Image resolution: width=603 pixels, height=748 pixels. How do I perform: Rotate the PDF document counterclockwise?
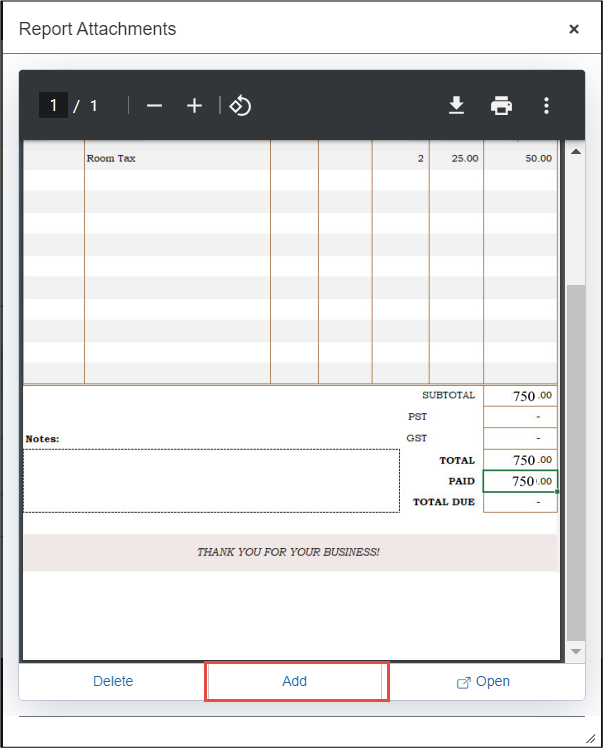pos(240,106)
